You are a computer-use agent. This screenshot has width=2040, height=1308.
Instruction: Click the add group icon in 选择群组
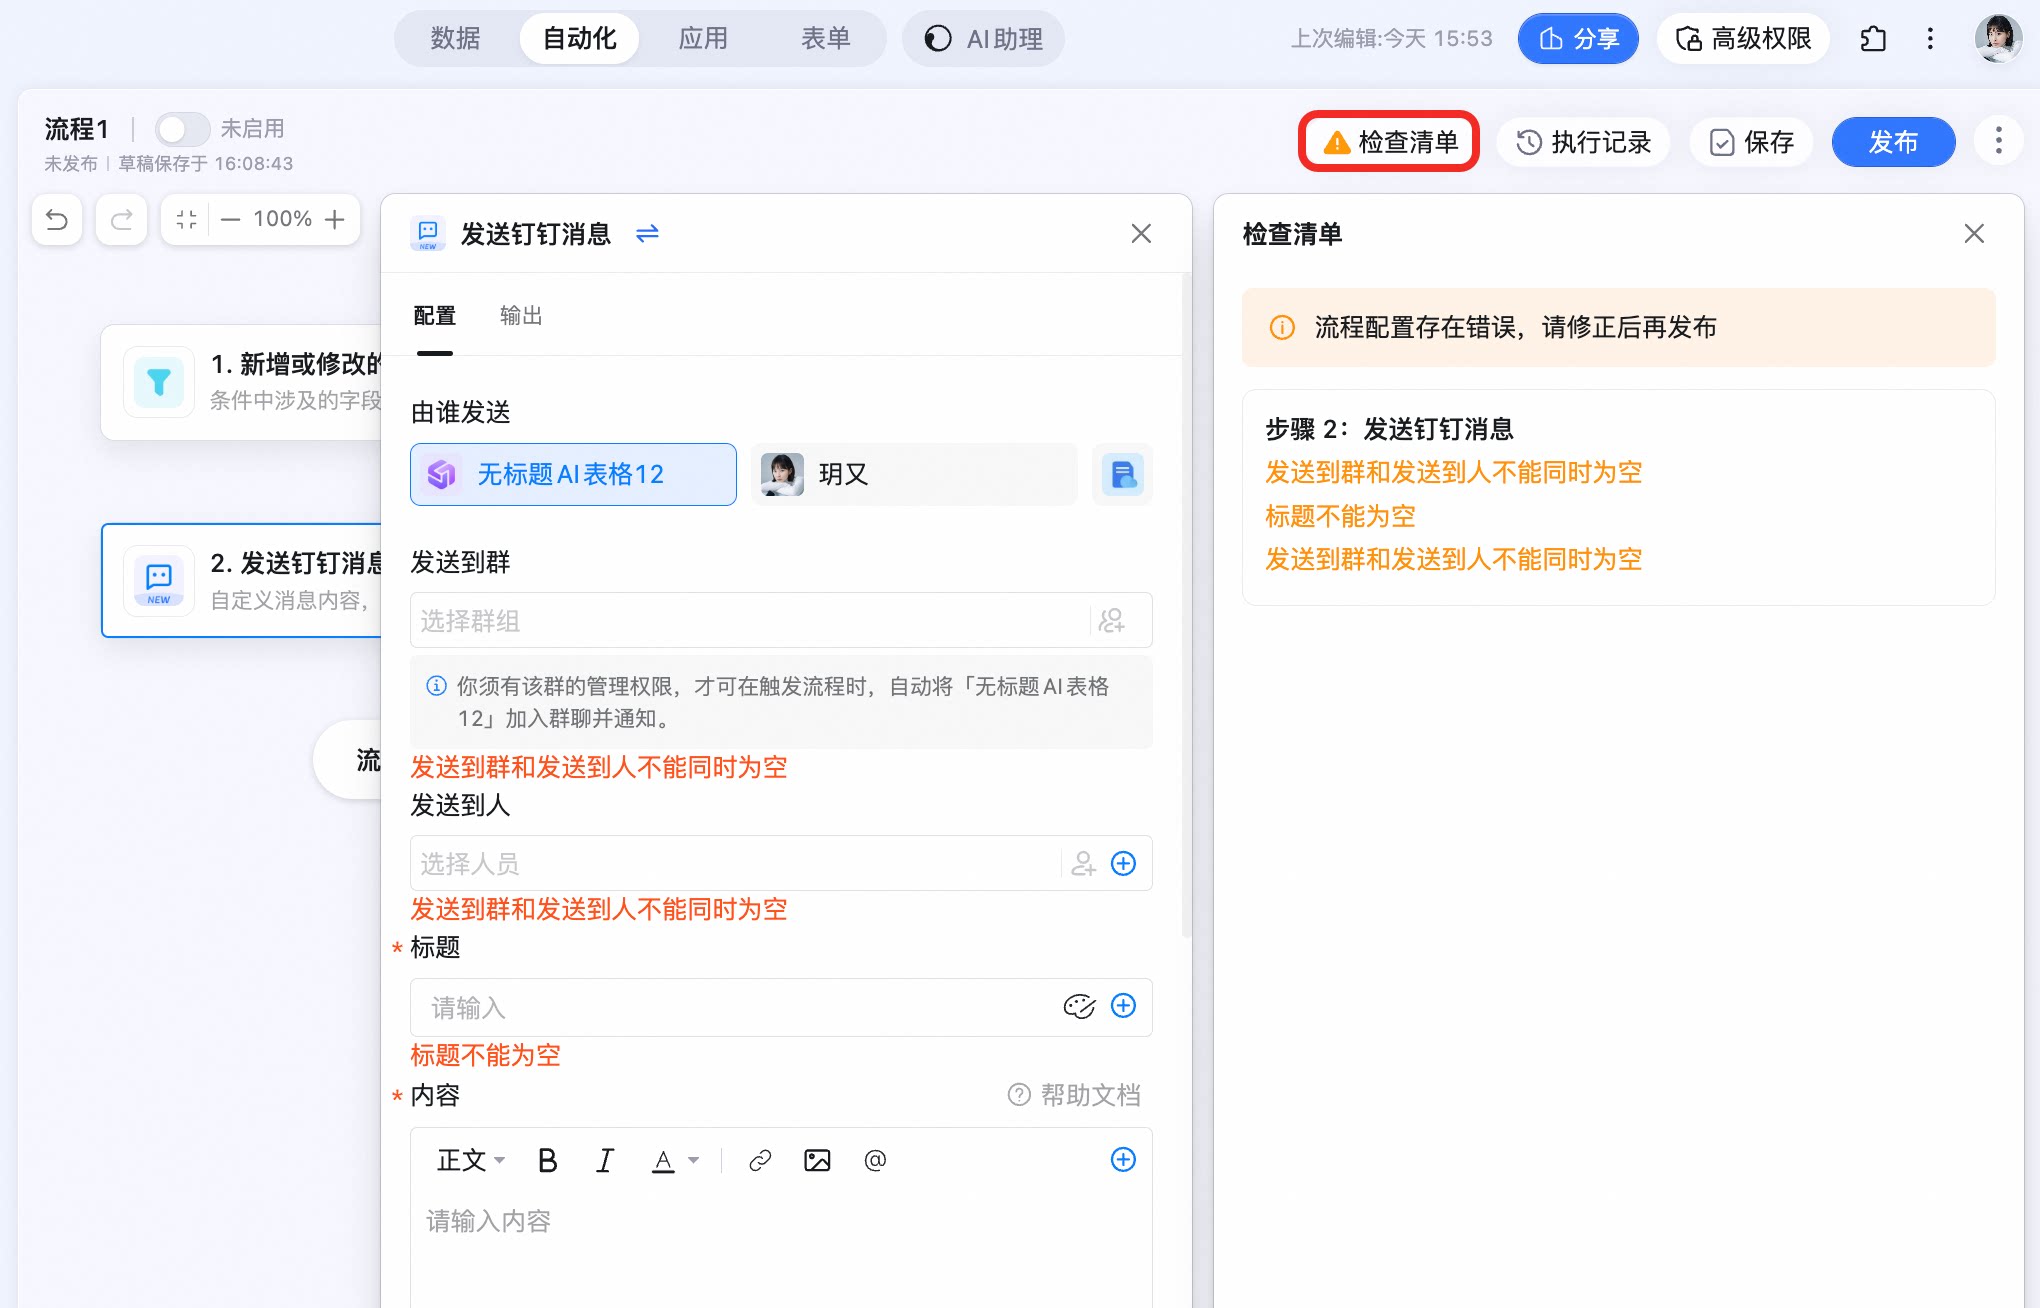point(1112,621)
